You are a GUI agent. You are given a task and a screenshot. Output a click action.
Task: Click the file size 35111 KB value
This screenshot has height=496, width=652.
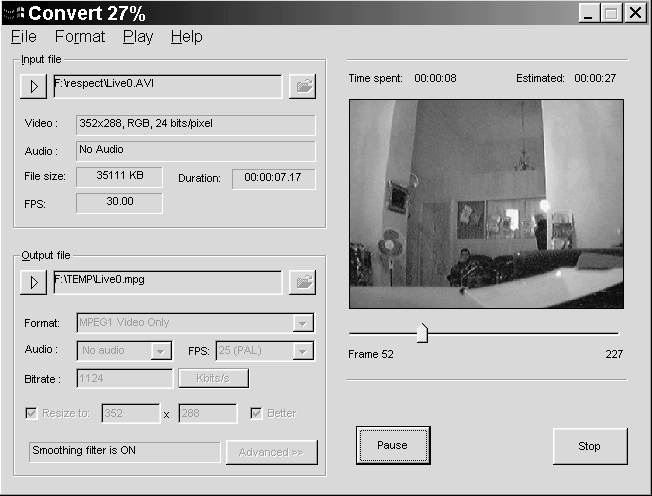click(x=119, y=177)
